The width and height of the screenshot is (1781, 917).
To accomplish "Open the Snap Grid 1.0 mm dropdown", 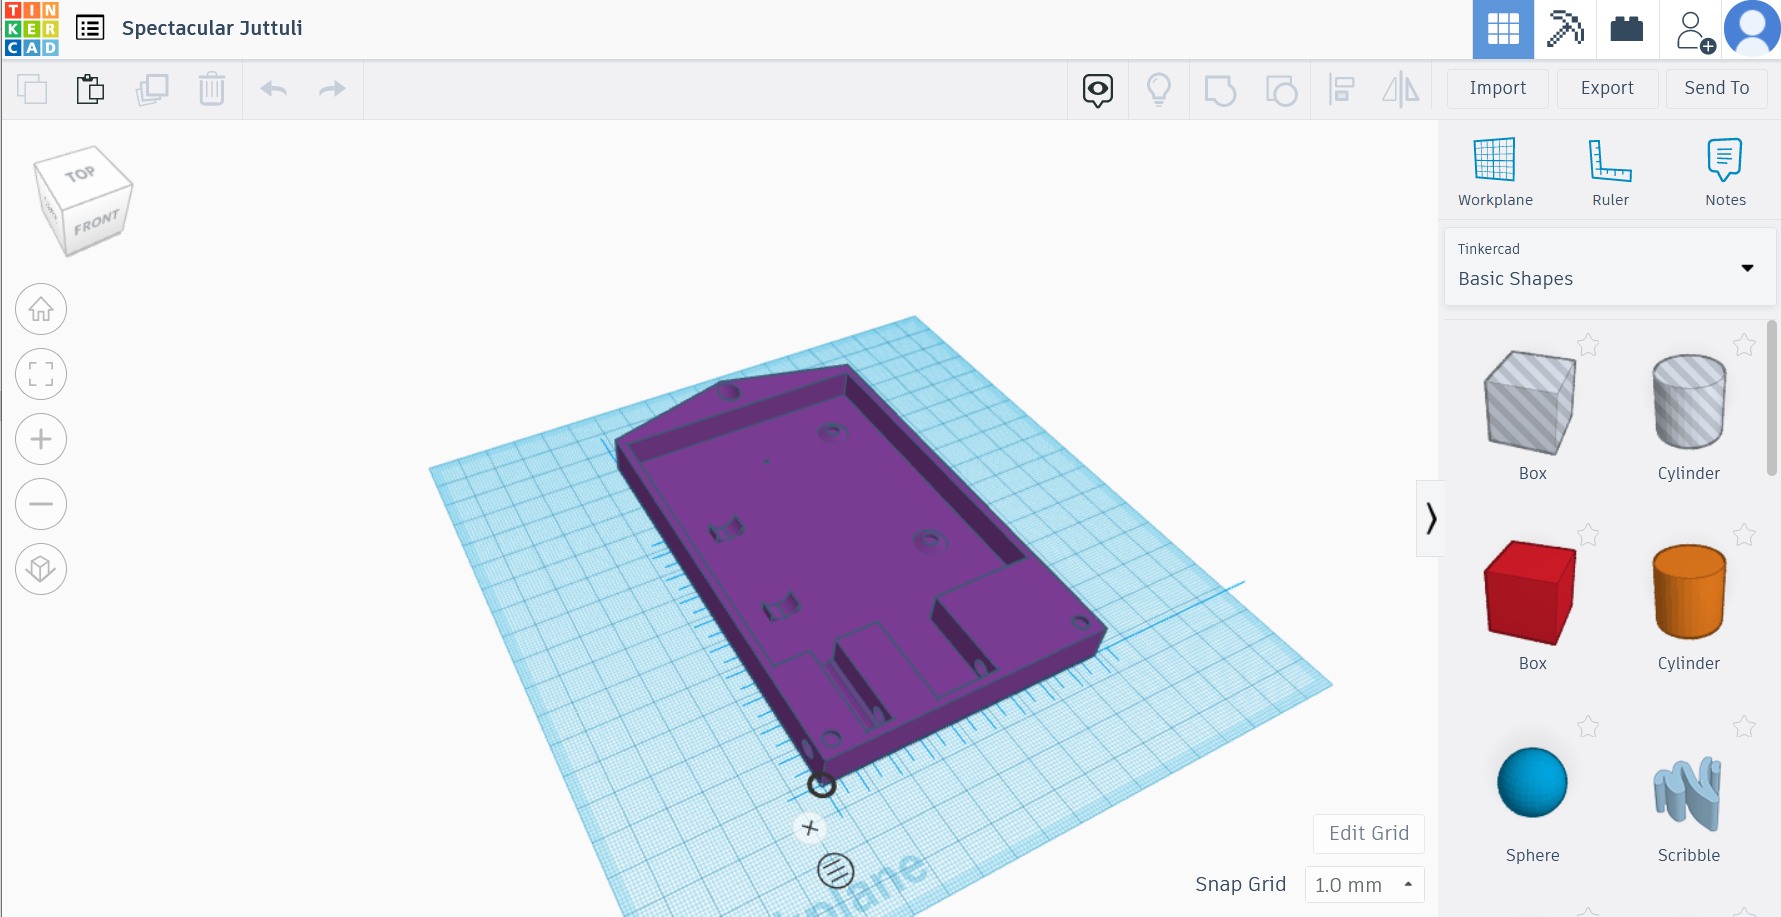I will 1364,885.
